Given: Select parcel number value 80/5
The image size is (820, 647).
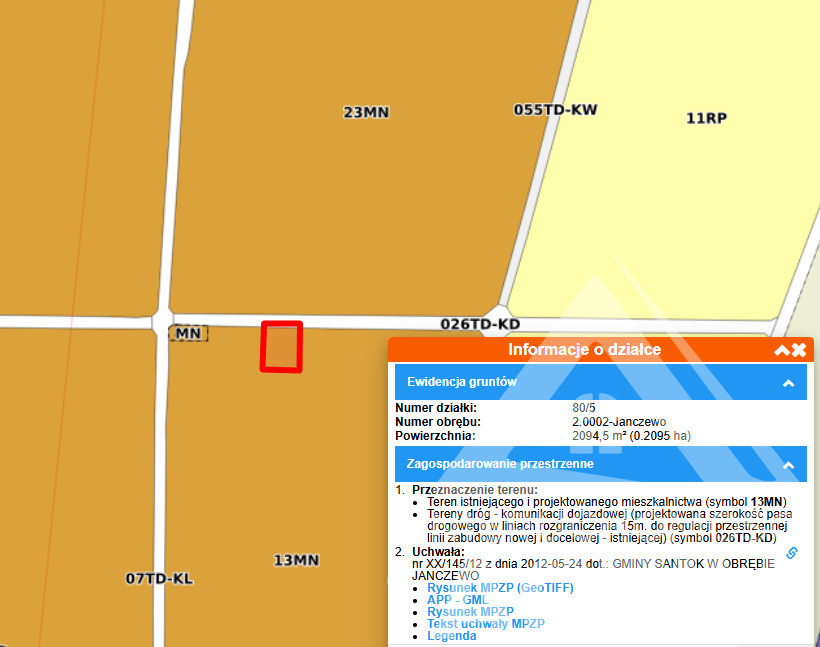Looking at the screenshot, I should click(584, 408).
